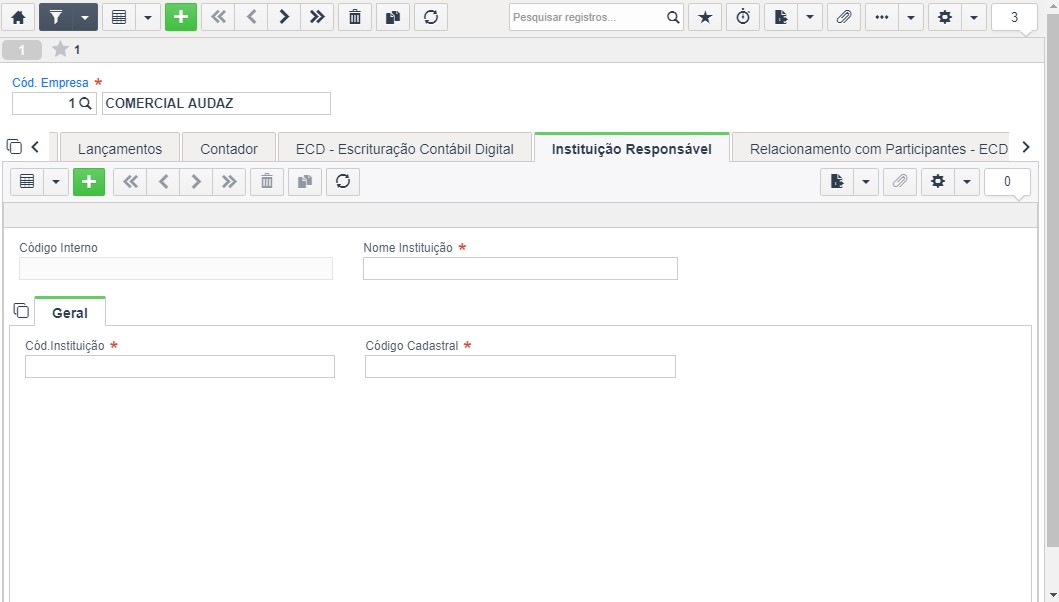Click the filter funnel icon
This screenshot has height=602, width=1059.
pyautogui.click(x=55, y=17)
